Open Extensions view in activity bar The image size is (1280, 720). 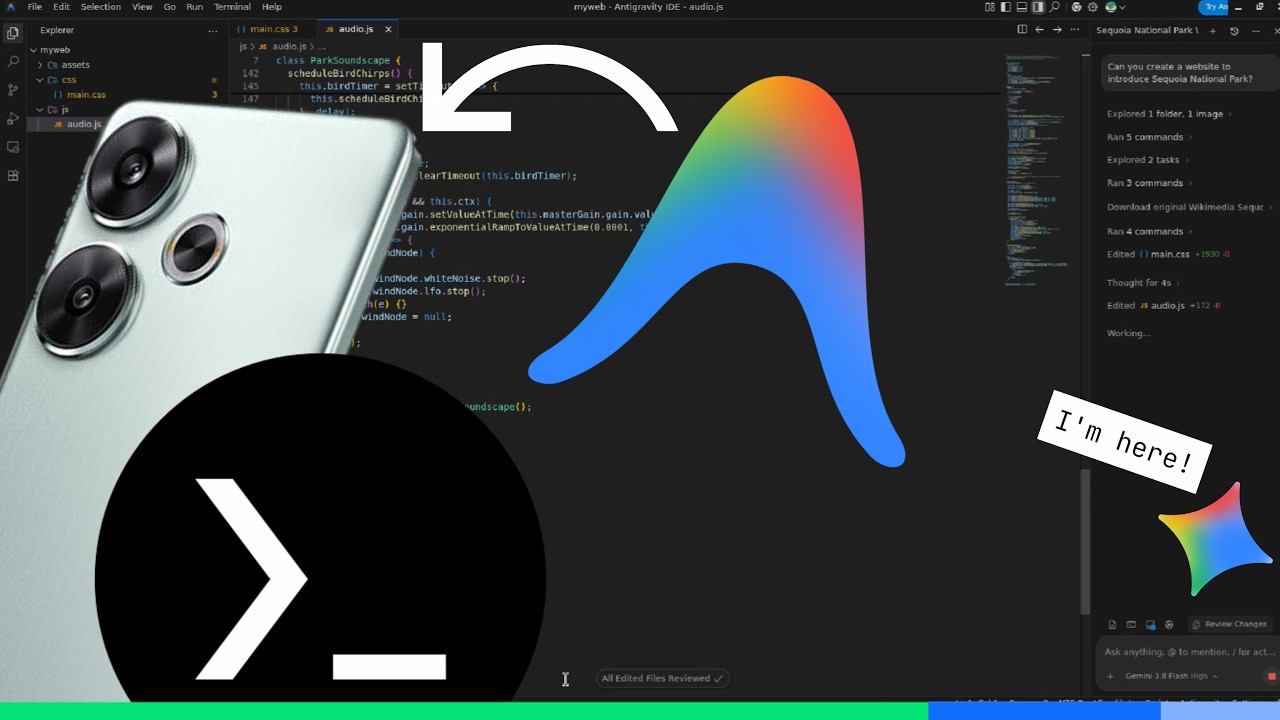[13, 176]
